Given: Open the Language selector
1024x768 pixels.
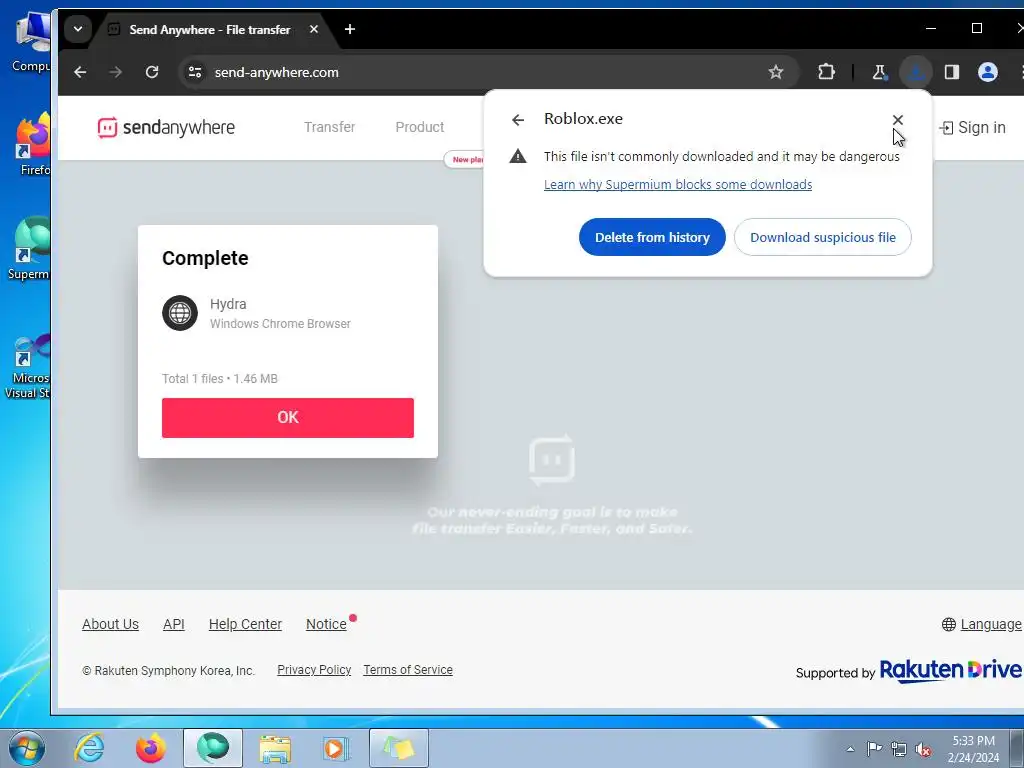Looking at the screenshot, I should (x=982, y=624).
